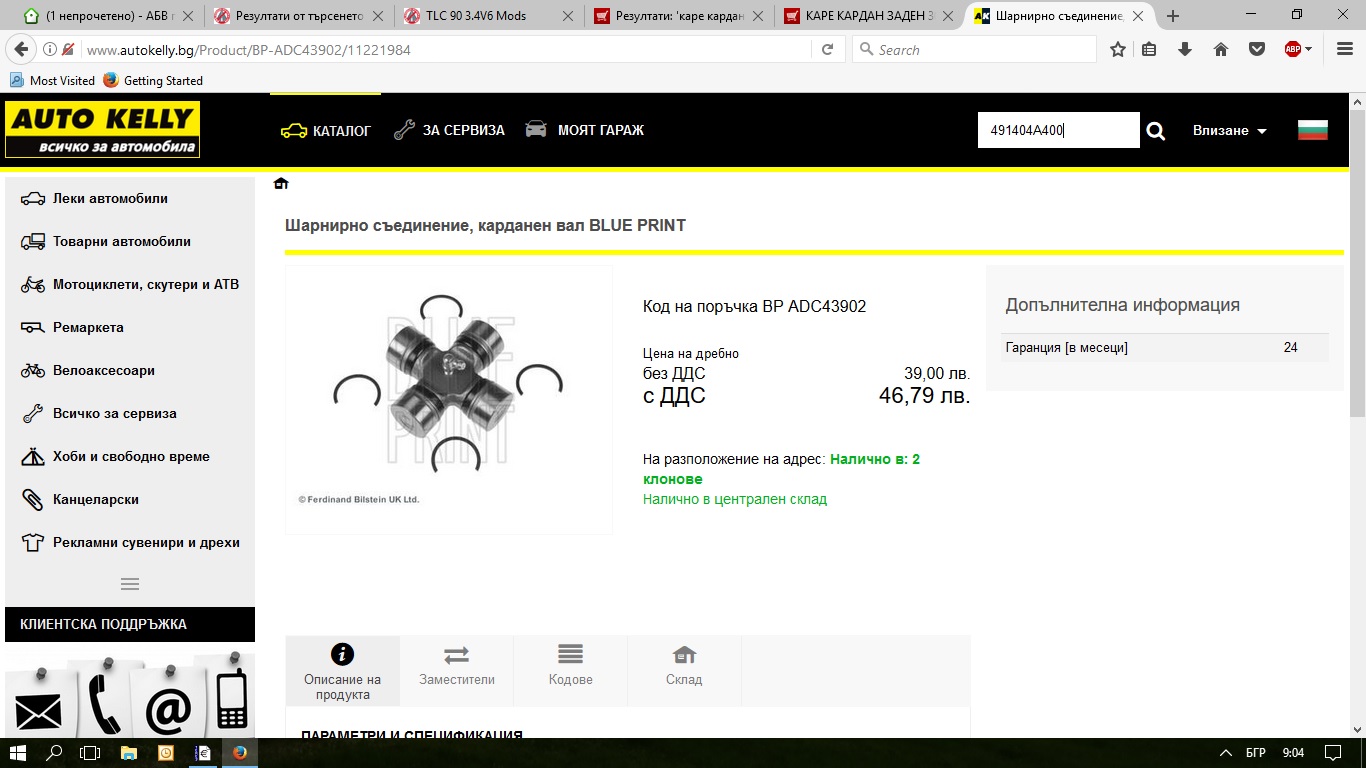Open the Firefox hamburger menu
Viewport: 1366px width, 768px height.
(x=1344, y=49)
